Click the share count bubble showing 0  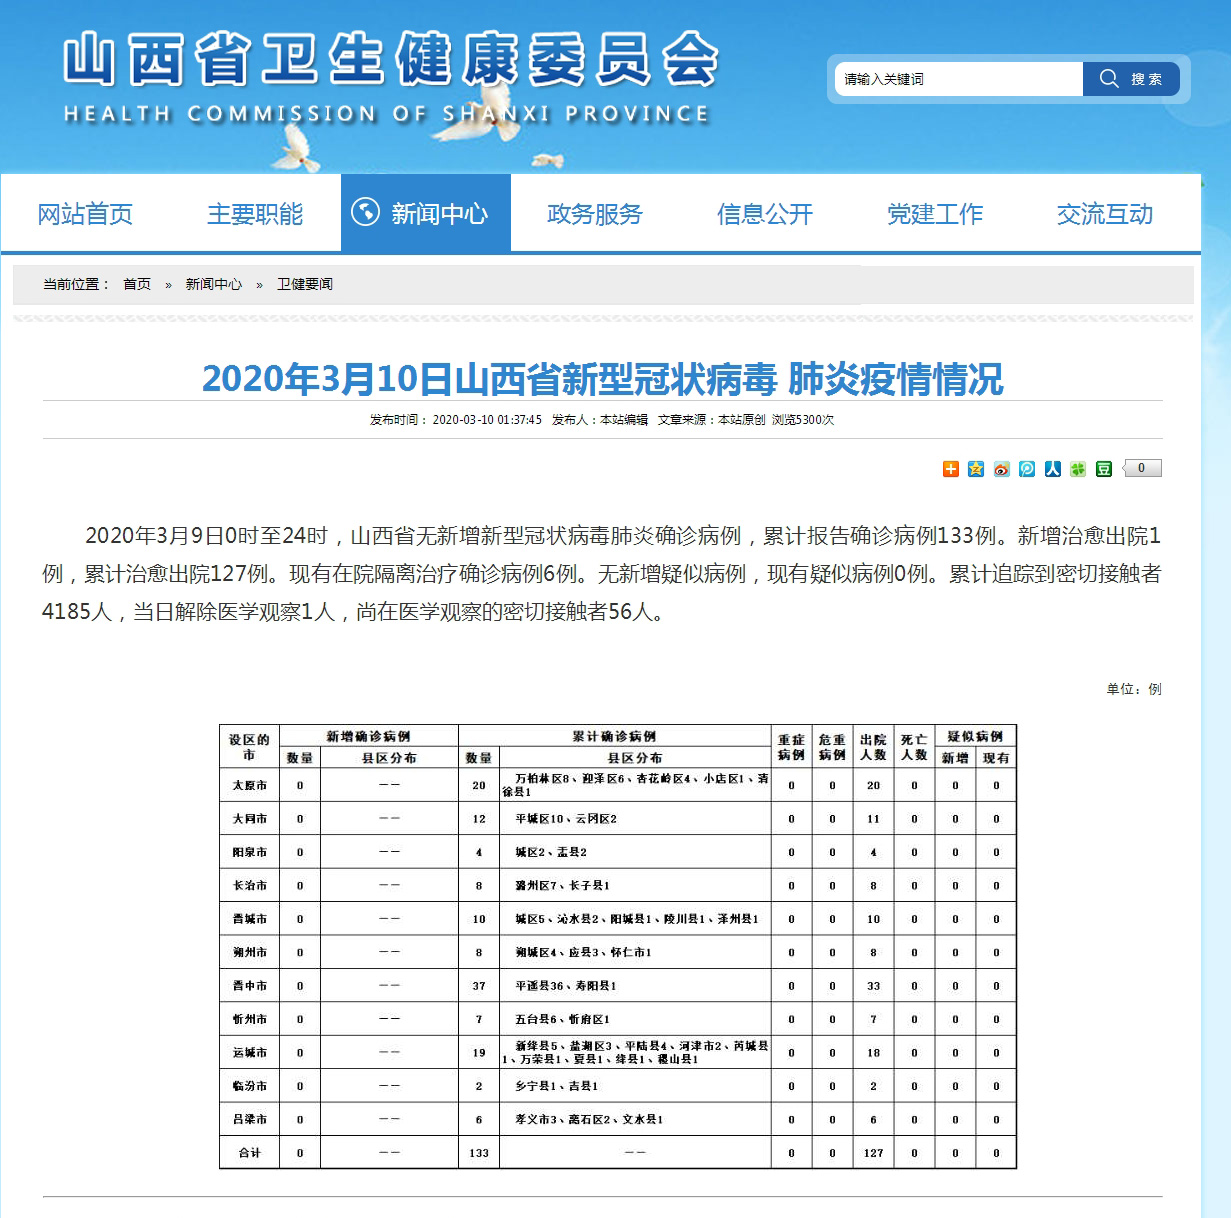point(1141,468)
